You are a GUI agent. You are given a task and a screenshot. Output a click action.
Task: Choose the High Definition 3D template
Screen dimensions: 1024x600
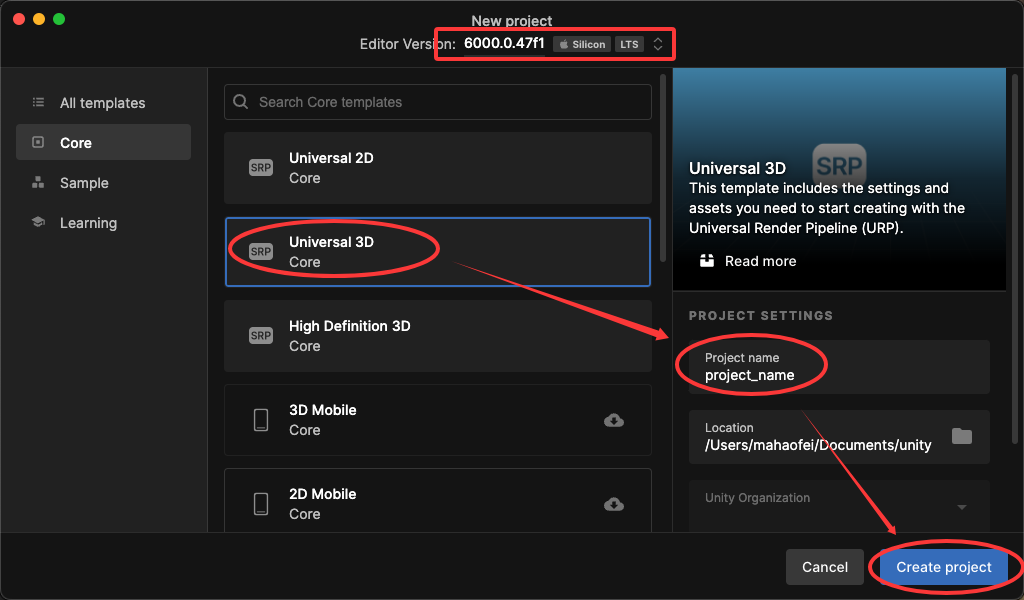click(438, 336)
